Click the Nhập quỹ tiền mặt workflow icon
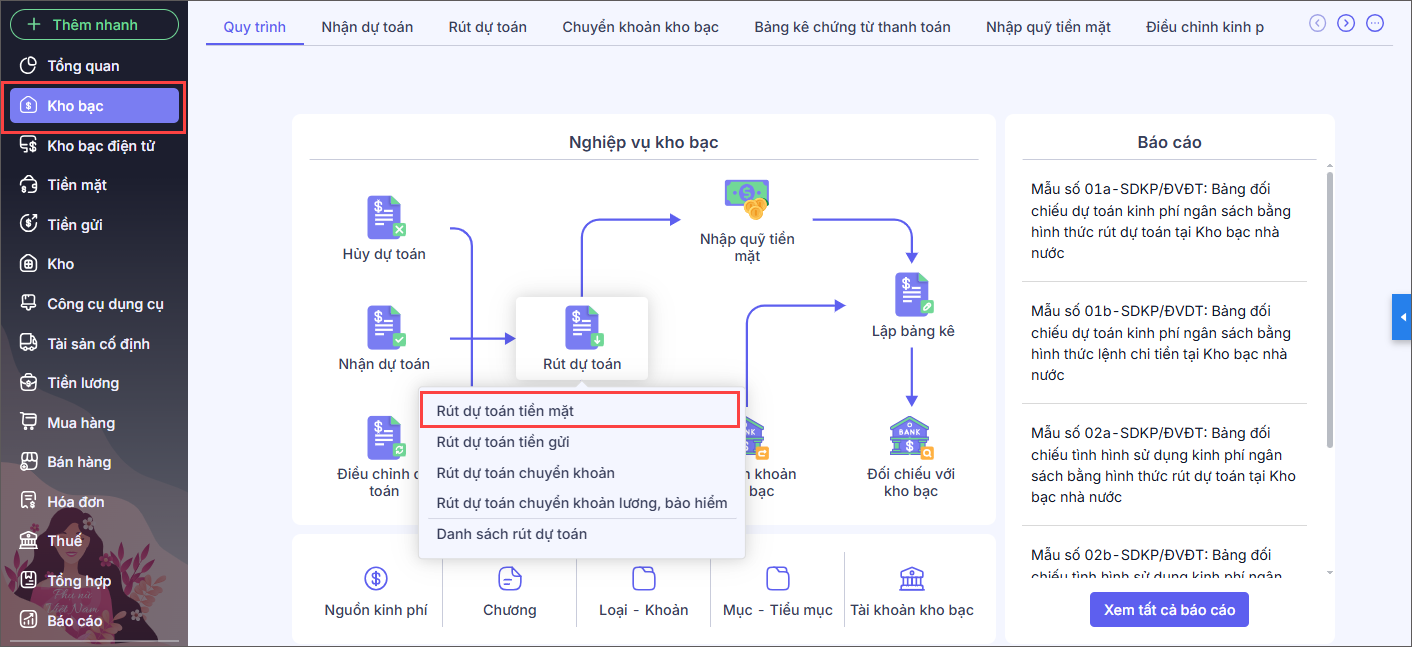This screenshot has height=647, width=1412. tap(747, 199)
